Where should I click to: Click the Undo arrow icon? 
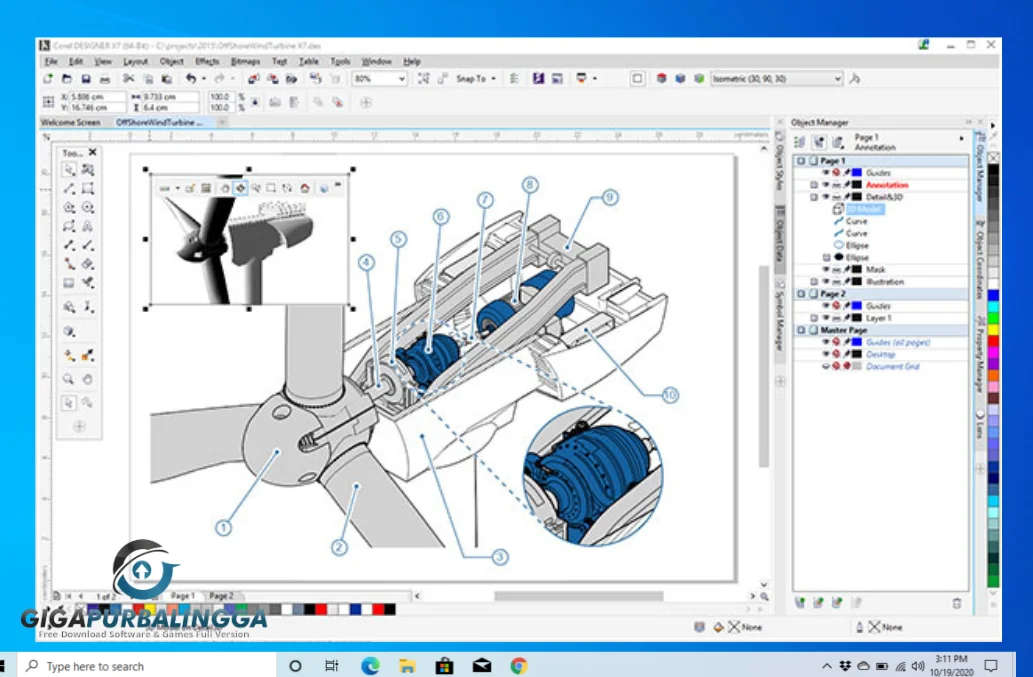pos(190,79)
